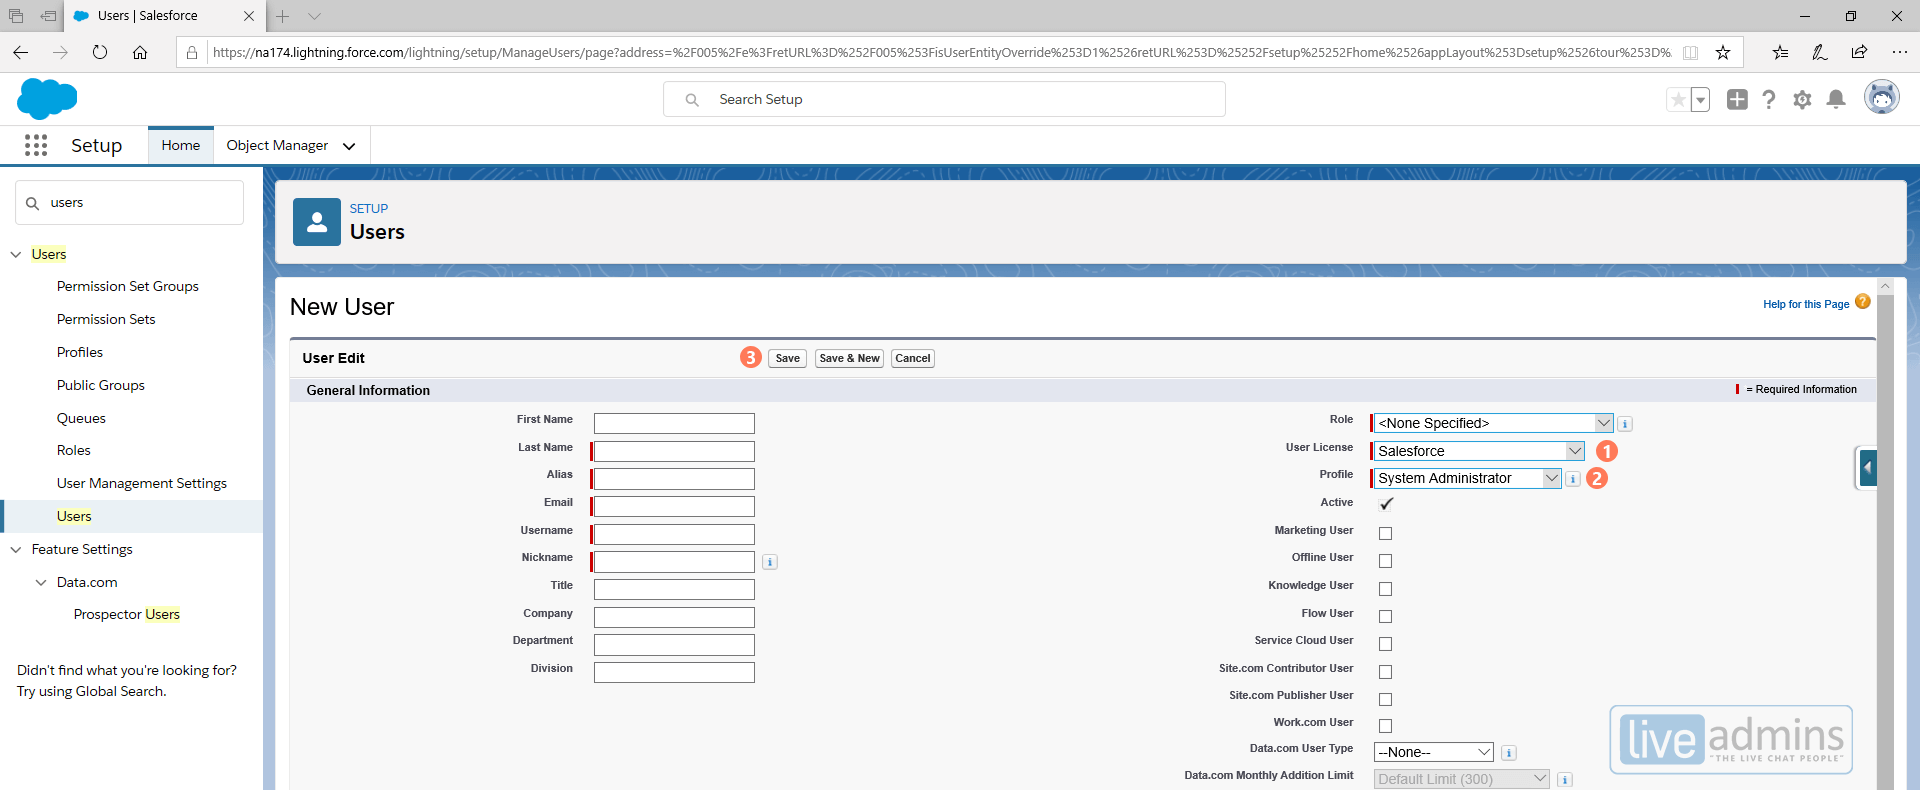Open the App Launcher grid icon
This screenshot has width=1920, height=790.
pos(36,145)
